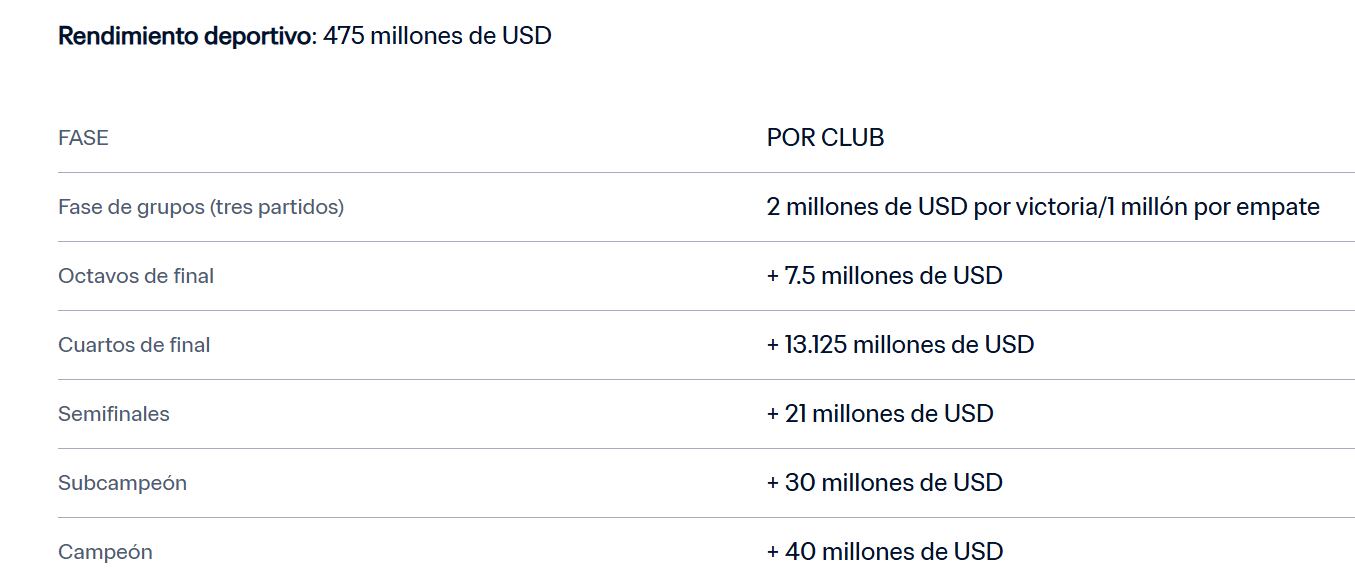Screen dimensions: 1355x583
Task: Select the "Cuartos de final" row label
Action: pos(134,345)
